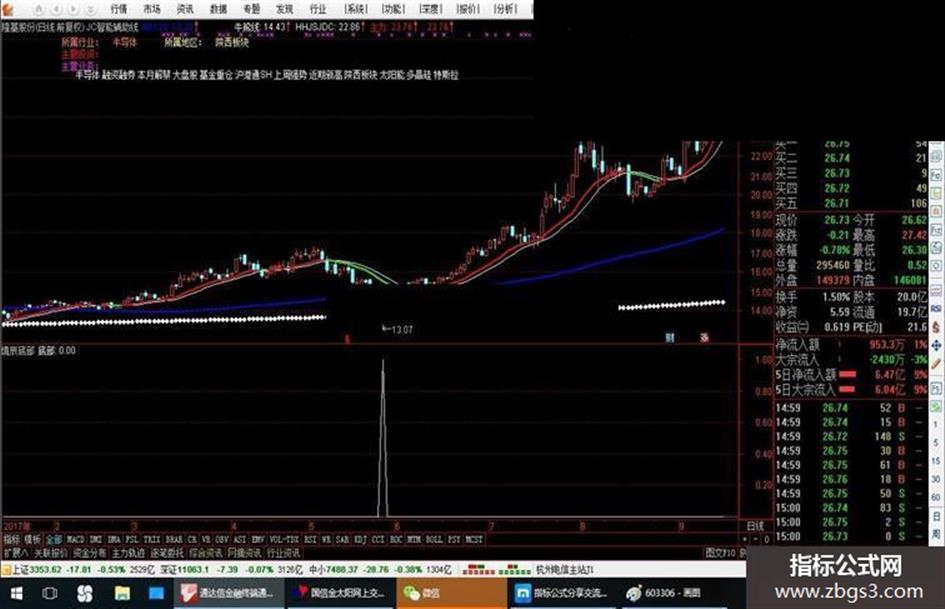
Task: Switch to the 指标 tab
Action: click(x=11, y=540)
